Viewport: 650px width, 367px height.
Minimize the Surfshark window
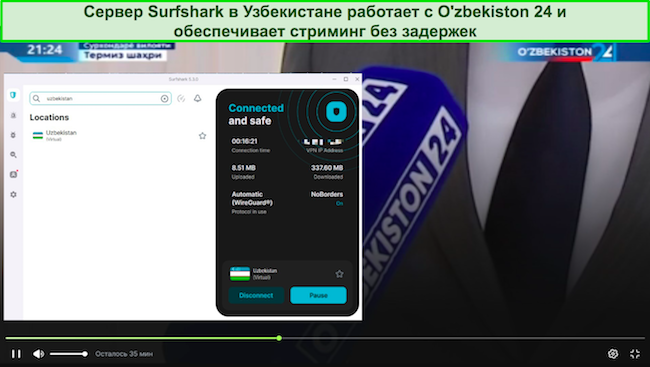point(335,79)
